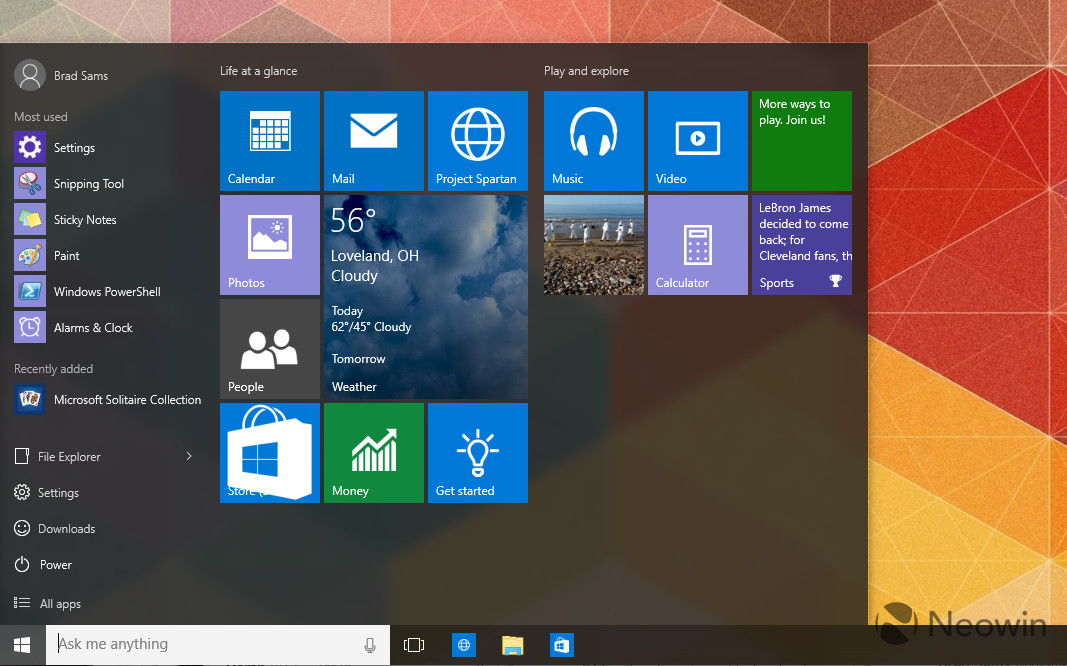Open the Photos tile
Viewport: 1067px width, 666px height.
point(269,245)
